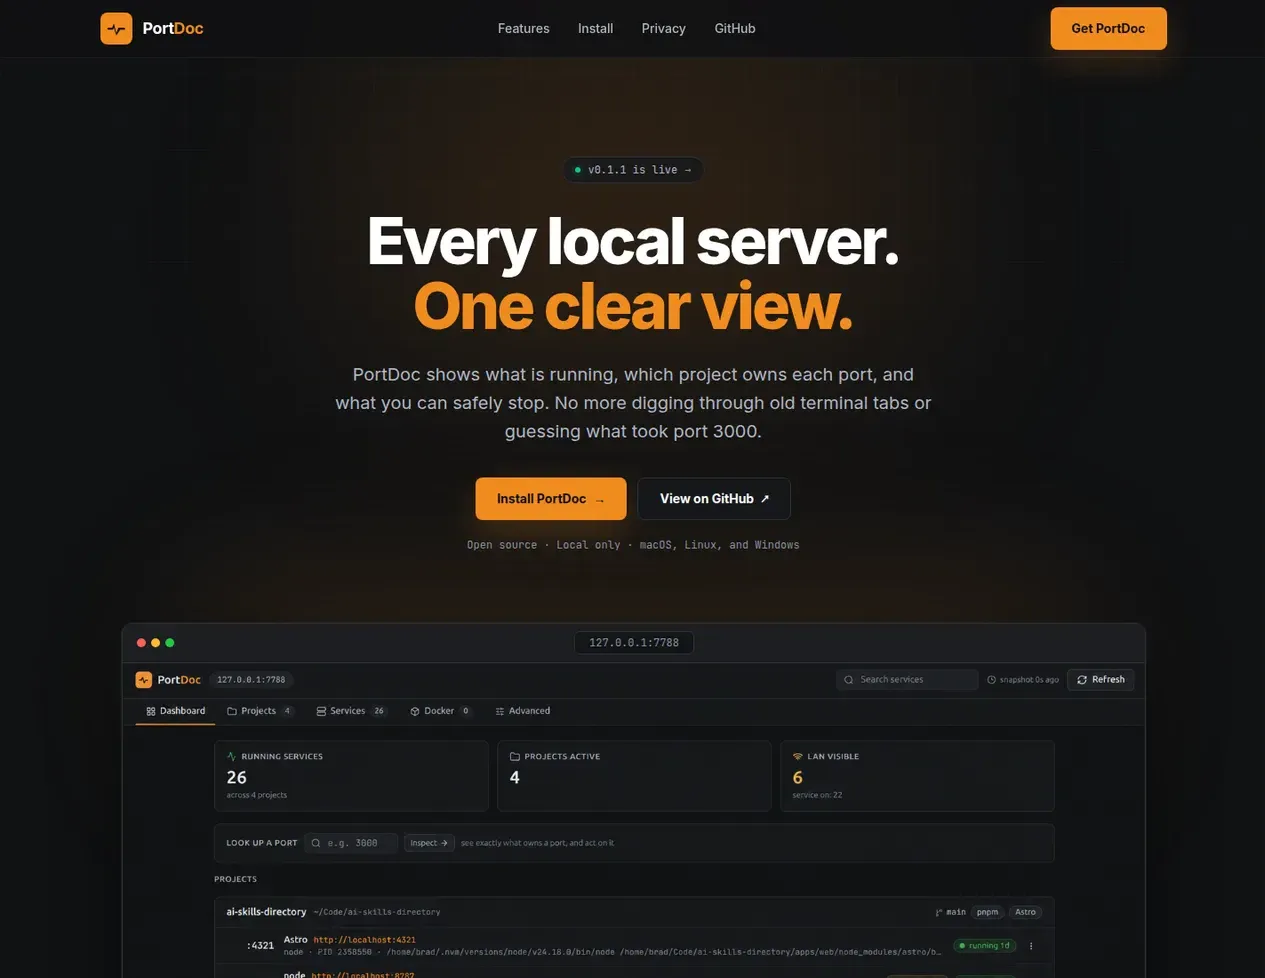The image size is (1265, 978).
Task: Click the git branch icon beside 'main'
Action: (x=939, y=912)
